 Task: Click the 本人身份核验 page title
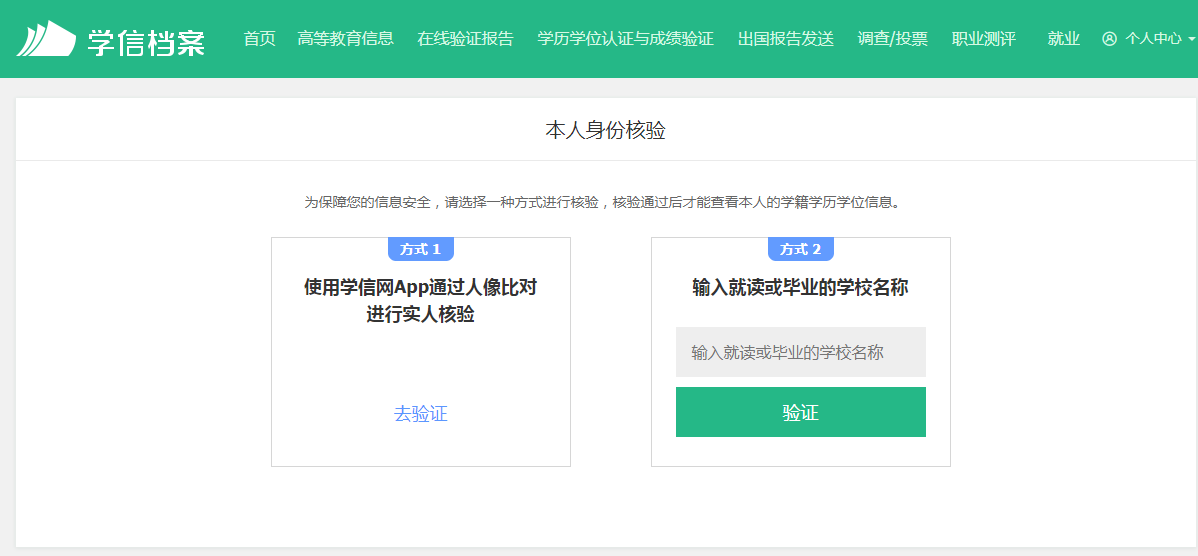[x=605, y=130]
